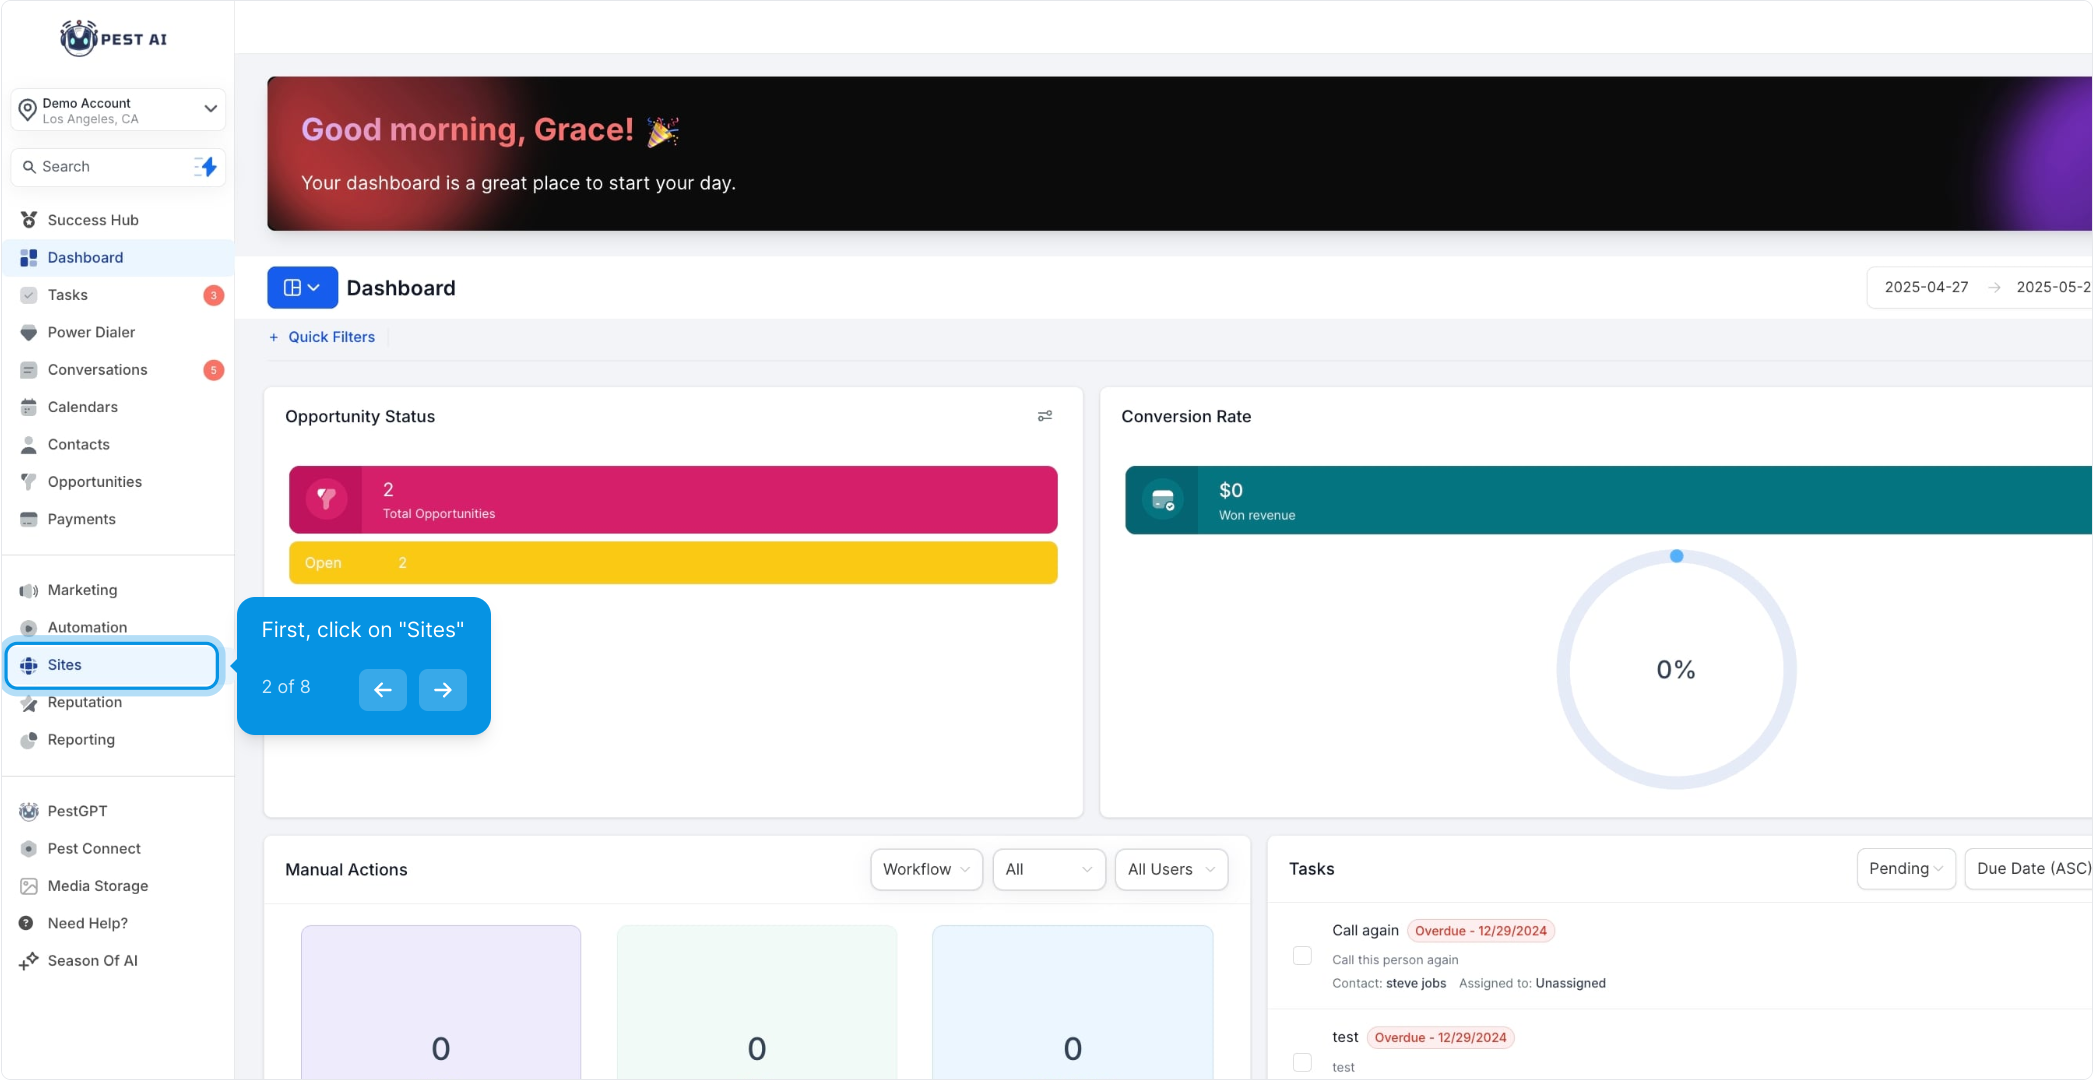Click the lightning bolt icon in Search
Screen dimensions: 2094x1080
206,167
